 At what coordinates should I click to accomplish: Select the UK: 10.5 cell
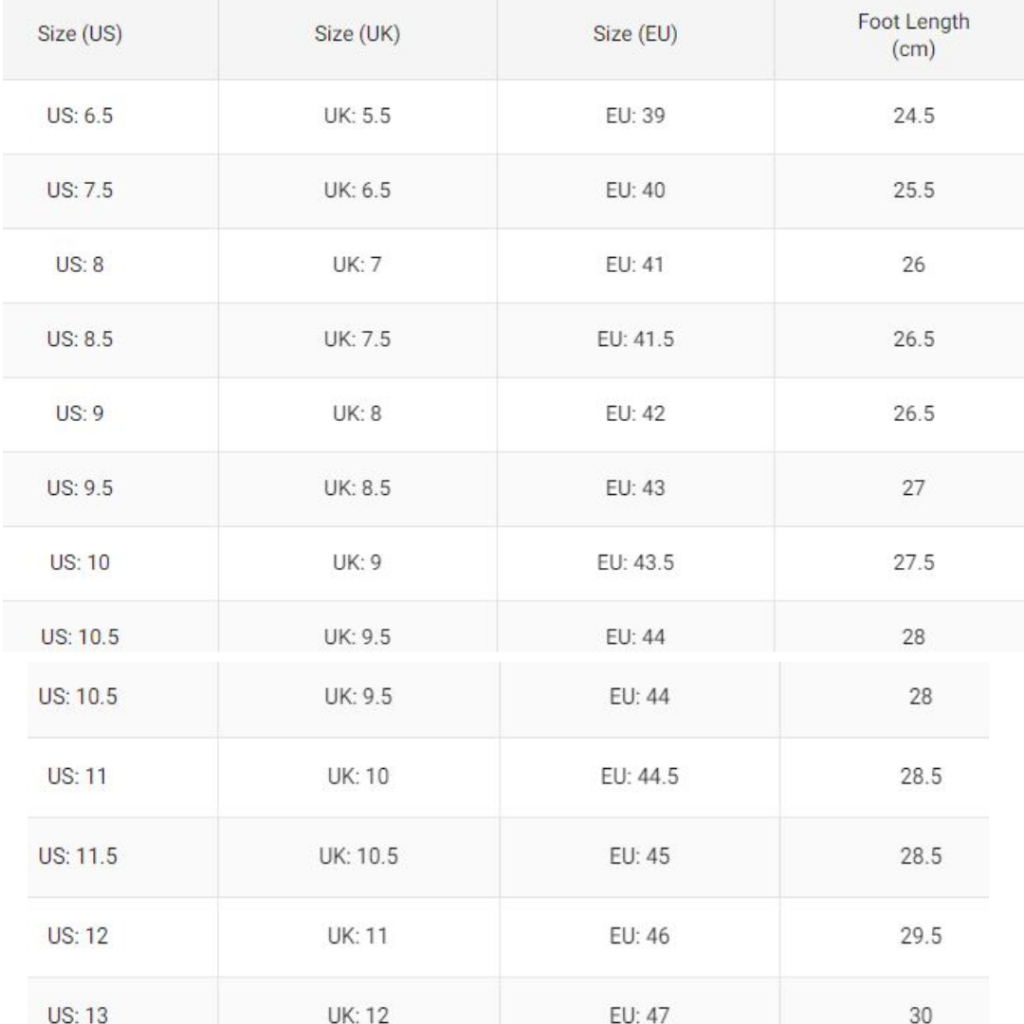(358, 856)
